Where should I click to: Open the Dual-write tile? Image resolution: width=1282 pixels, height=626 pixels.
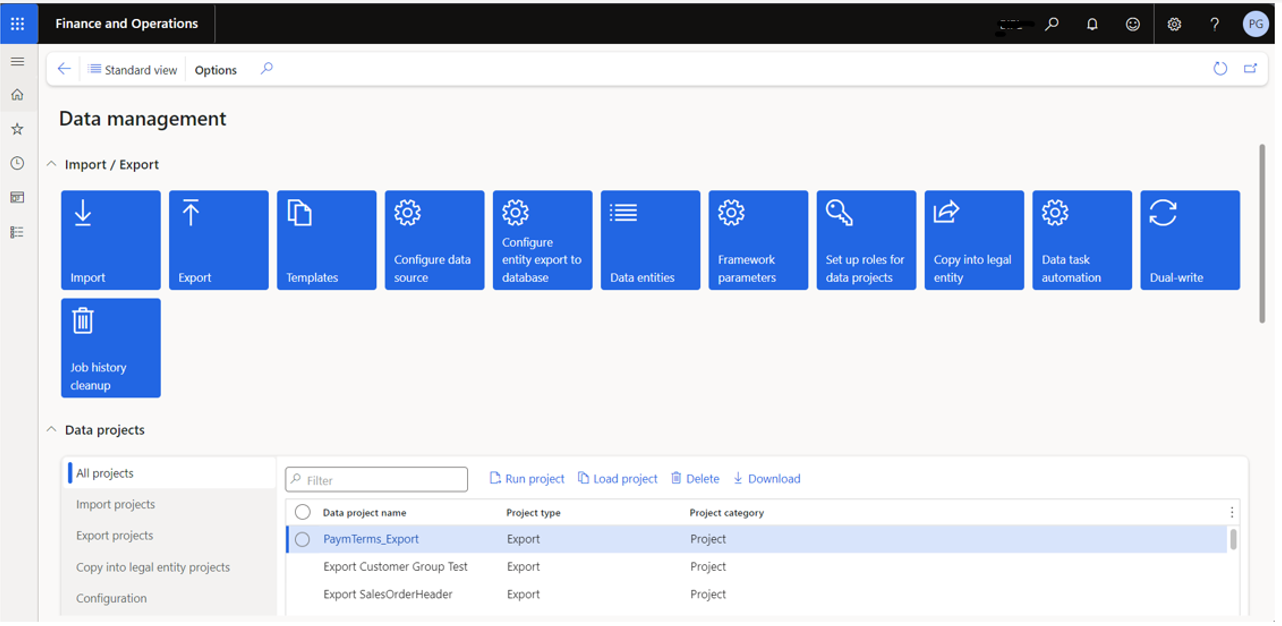(x=1190, y=240)
